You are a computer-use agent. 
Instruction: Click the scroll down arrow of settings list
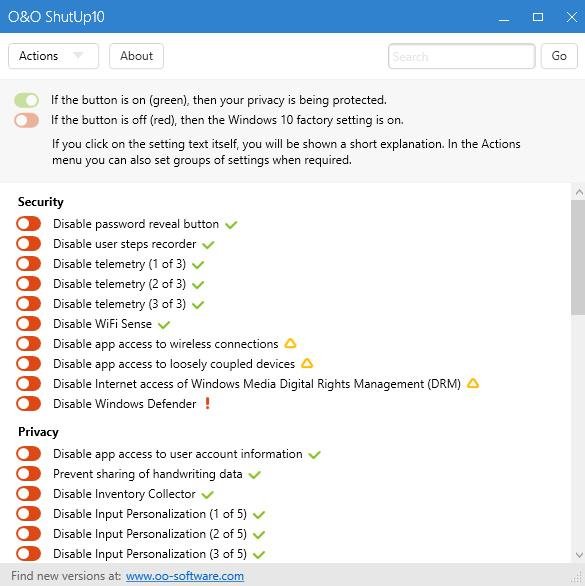(579, 555)
